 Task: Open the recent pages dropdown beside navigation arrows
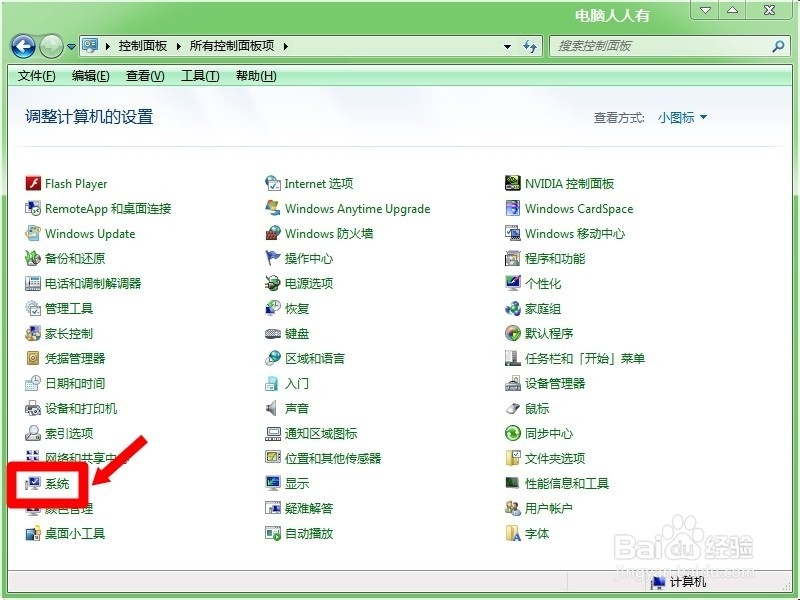[70, 46]
